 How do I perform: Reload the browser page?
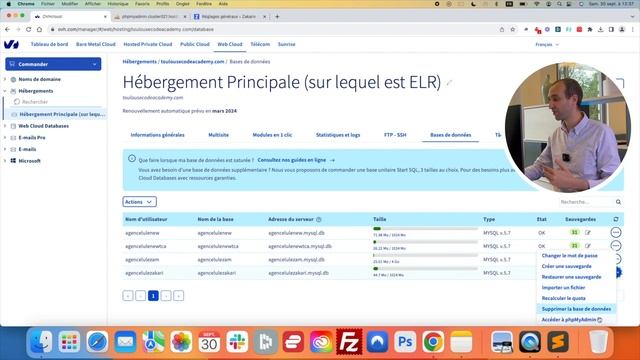[29, 29]
